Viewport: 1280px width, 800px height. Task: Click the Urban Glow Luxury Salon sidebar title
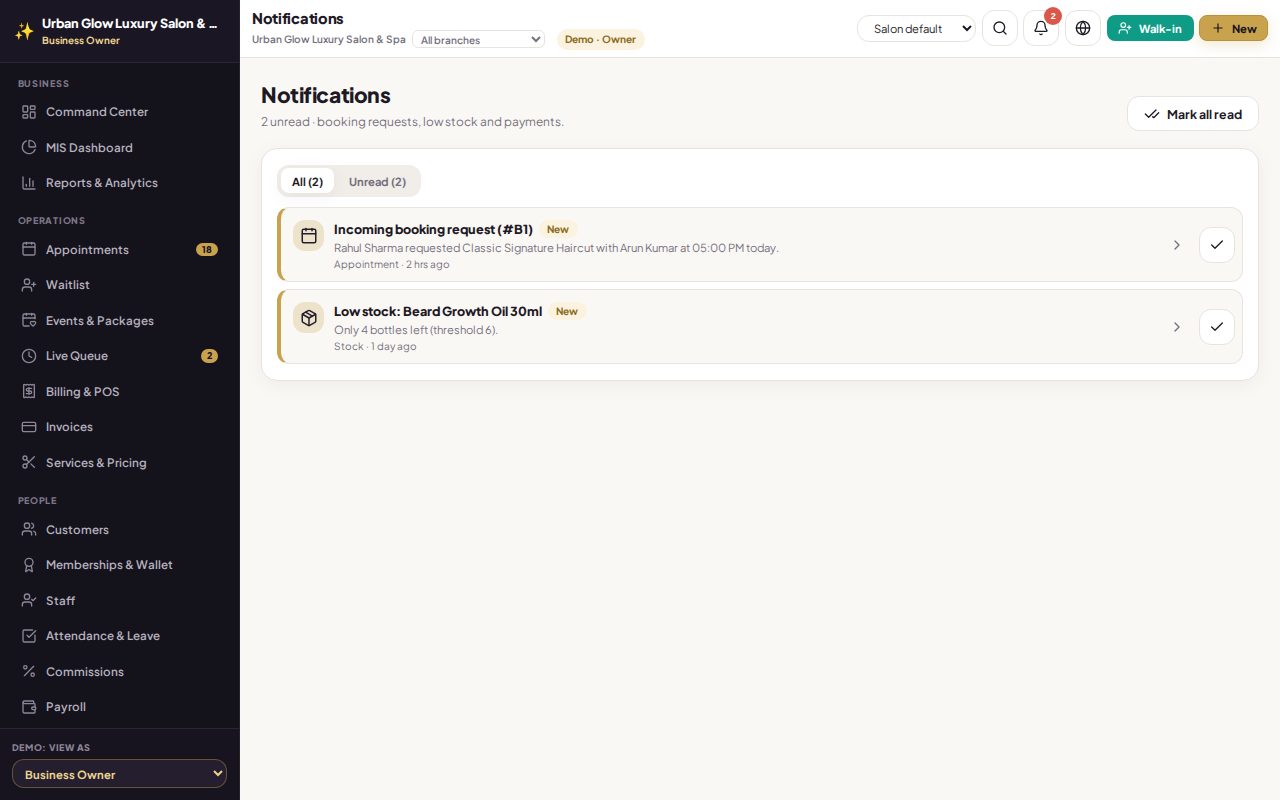click(130, 23)
